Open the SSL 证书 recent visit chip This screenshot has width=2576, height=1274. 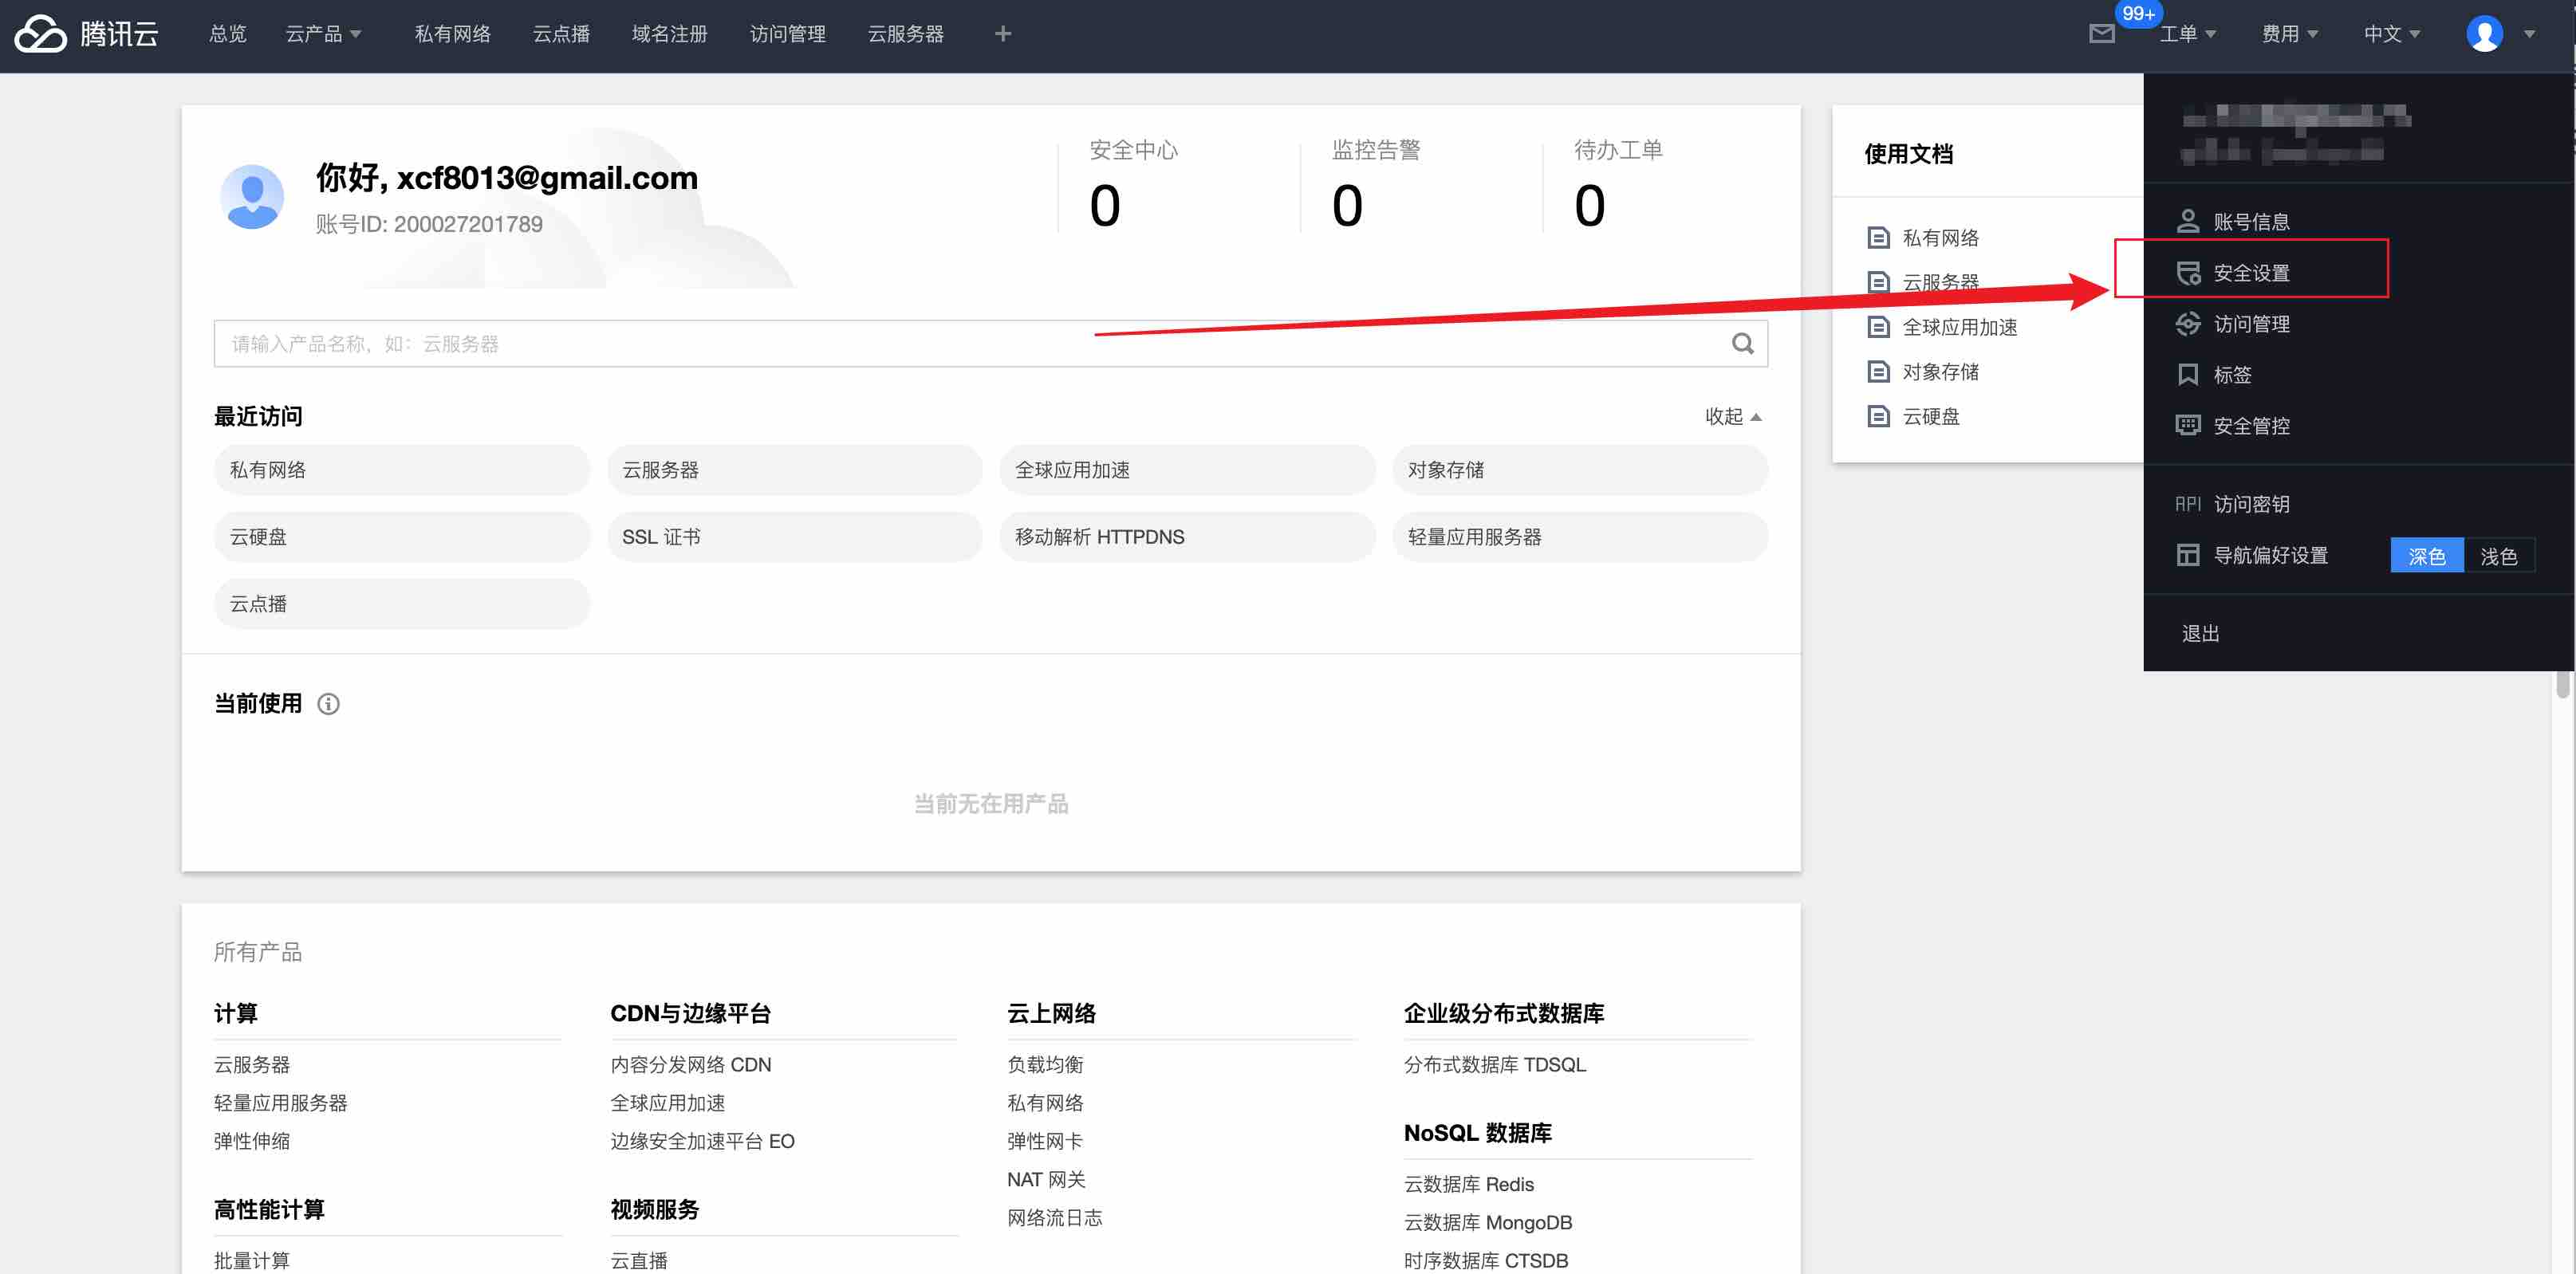[x=795, y=537]
